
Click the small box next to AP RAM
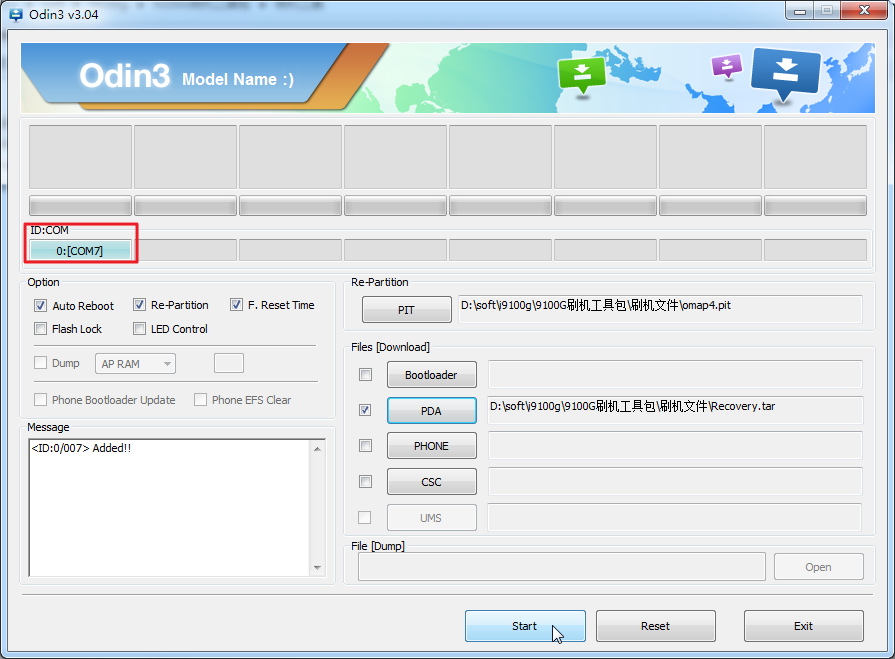click(229, 363)
